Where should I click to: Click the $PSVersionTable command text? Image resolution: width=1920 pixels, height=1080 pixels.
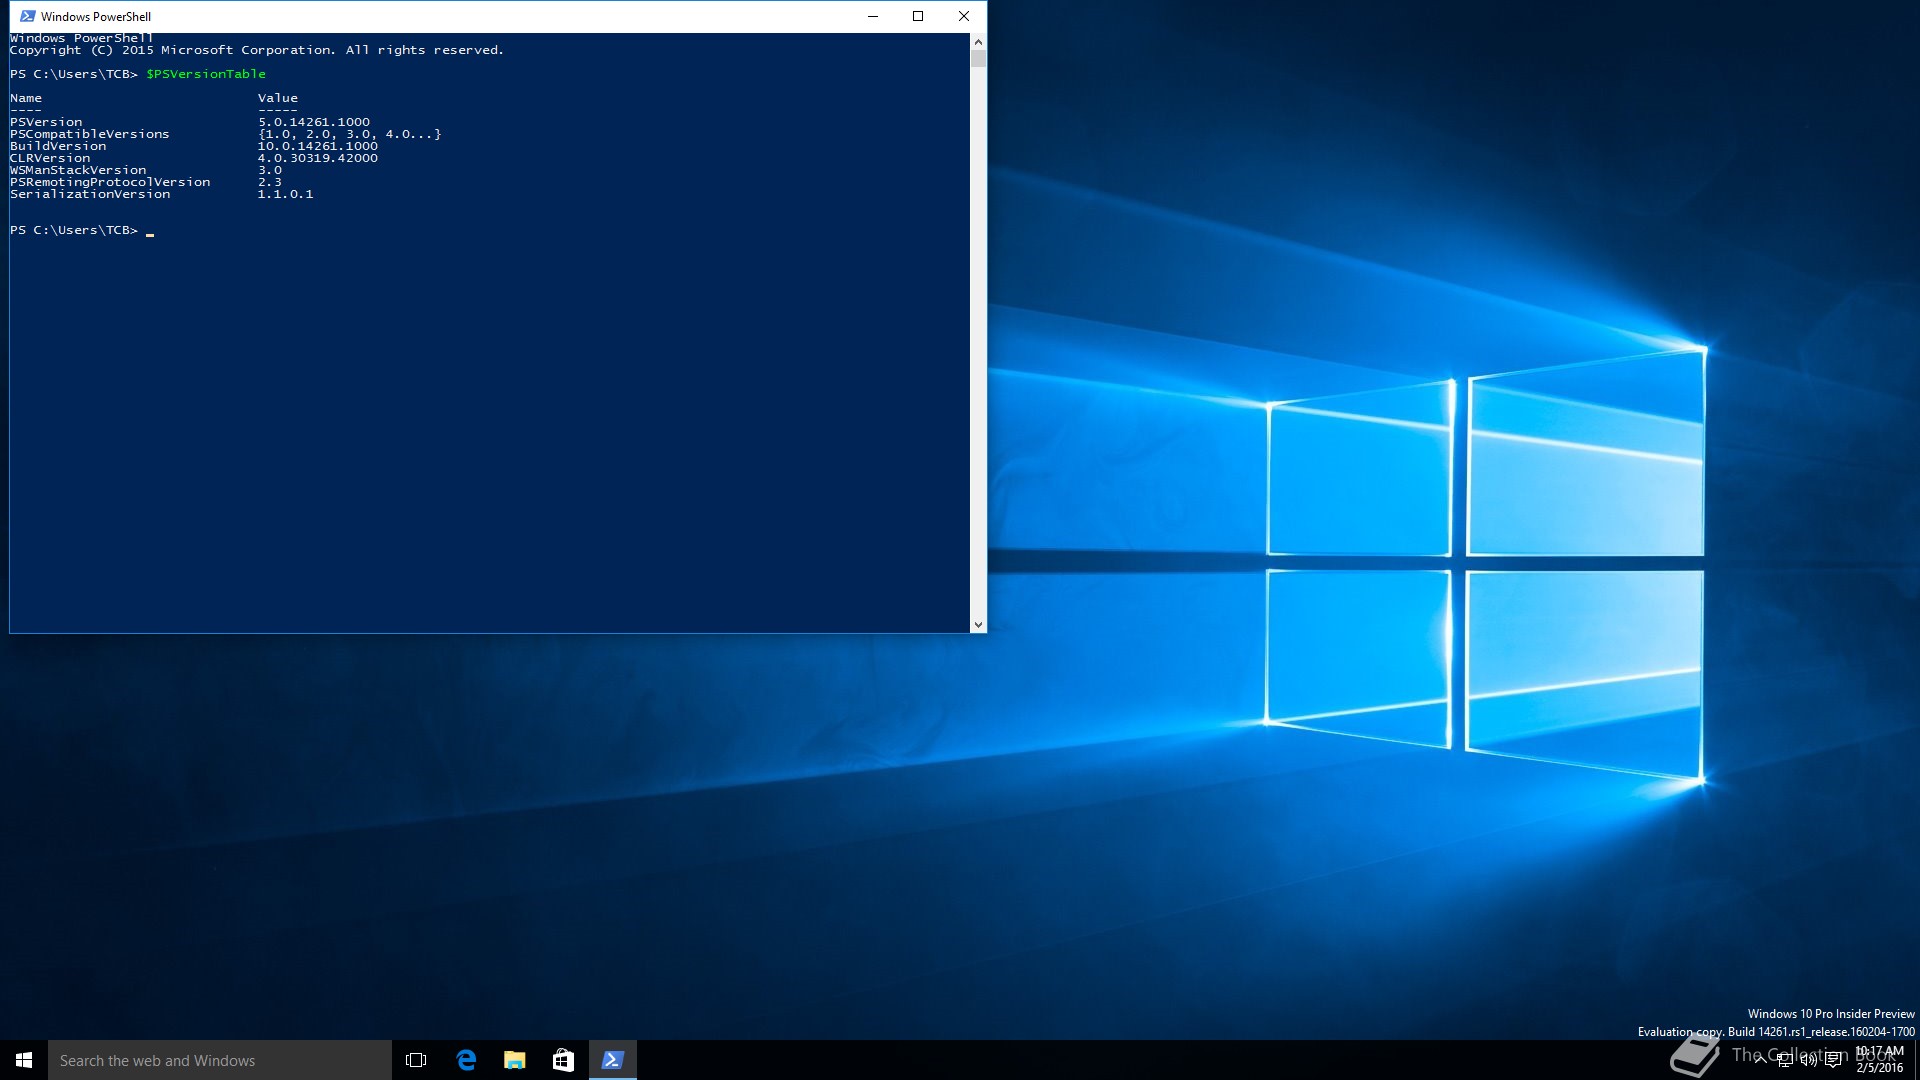click(206, 74)
